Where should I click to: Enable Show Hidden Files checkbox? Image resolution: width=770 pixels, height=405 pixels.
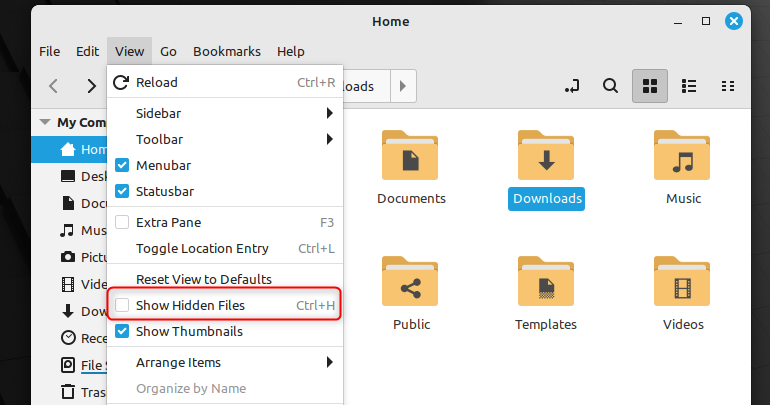pyautogui.click(x=122, y=305)
